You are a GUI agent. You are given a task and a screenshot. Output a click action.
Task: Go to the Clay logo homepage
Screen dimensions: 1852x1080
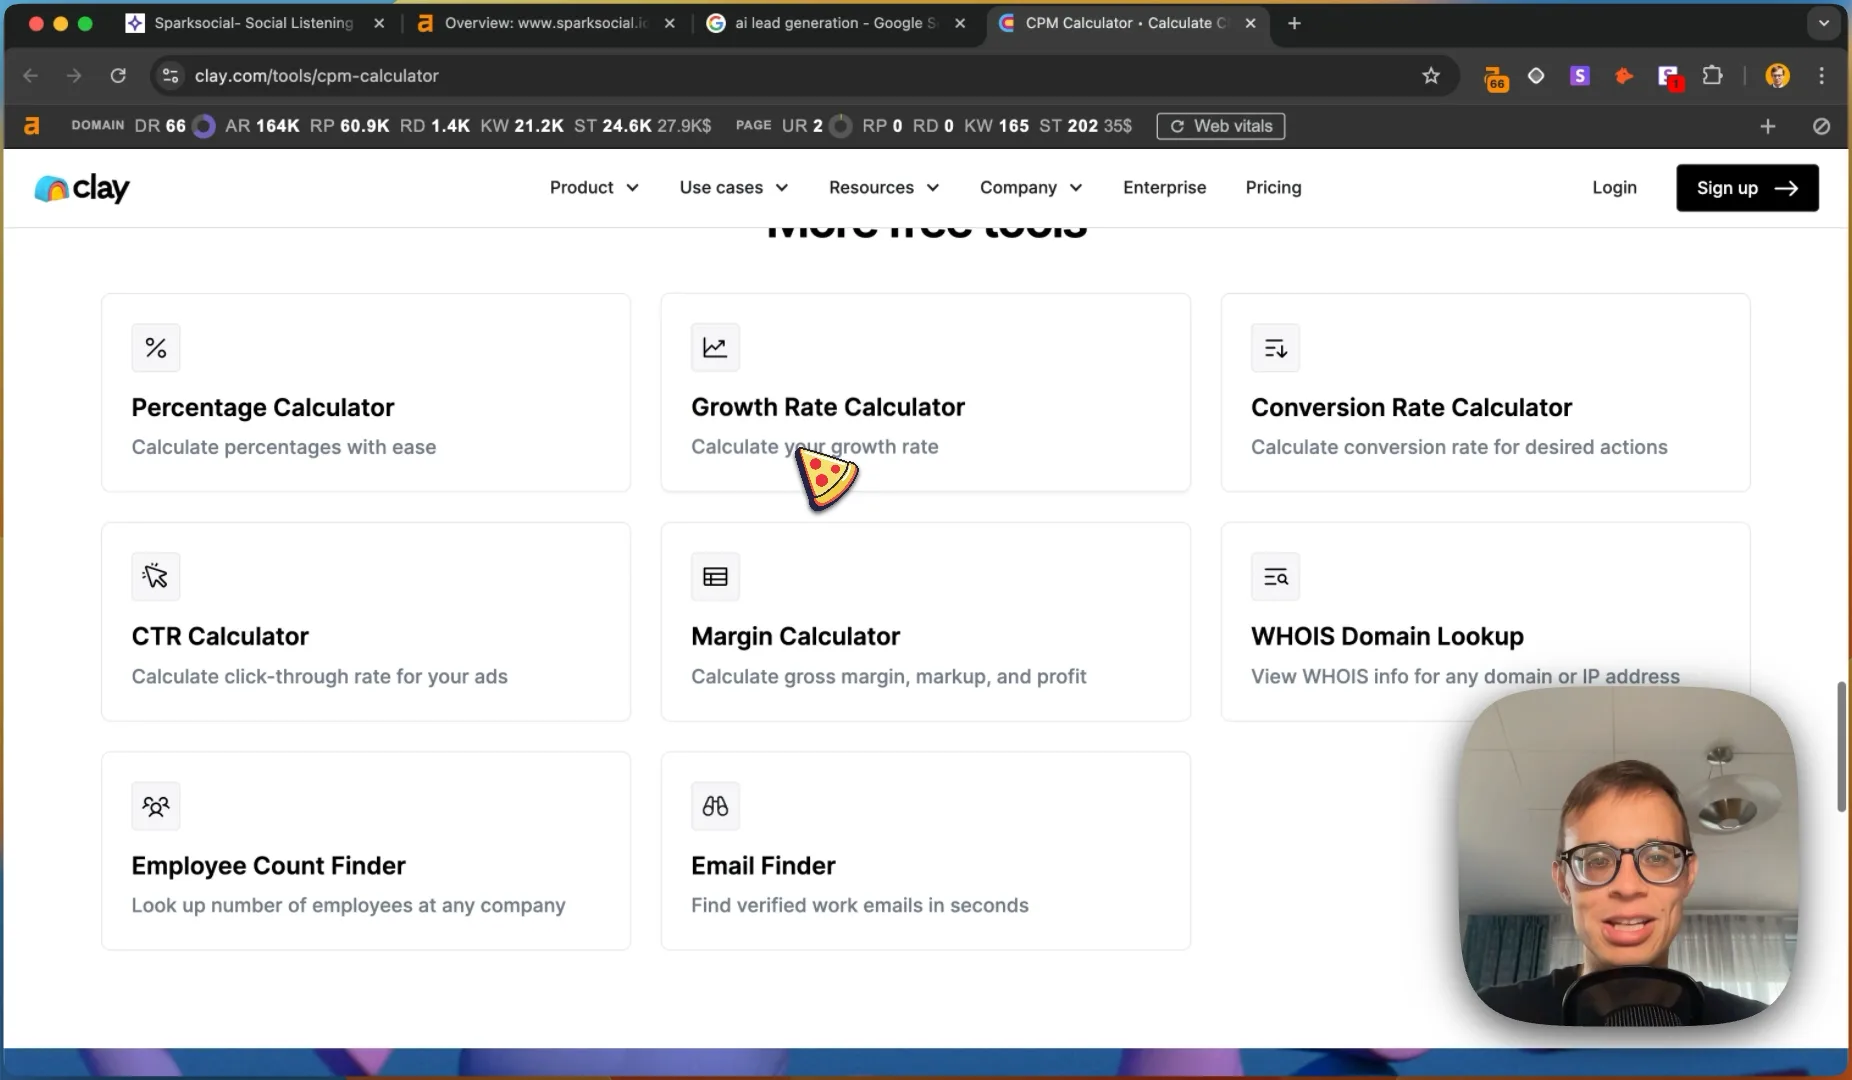pos(82,188)
